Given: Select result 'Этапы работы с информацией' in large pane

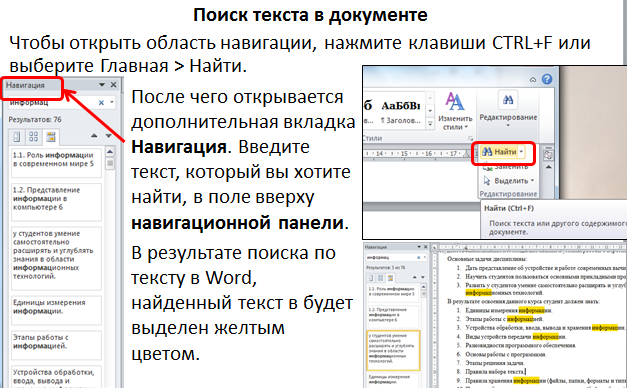Looking at the screenshot, I should coord(56,345).
